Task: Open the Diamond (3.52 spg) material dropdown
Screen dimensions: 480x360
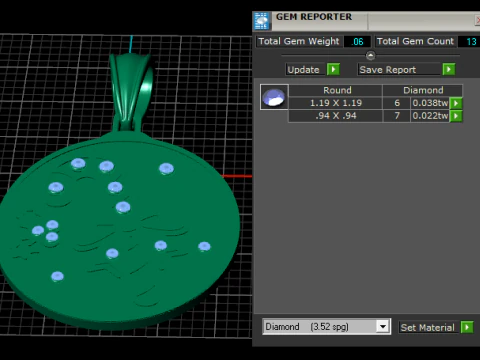Action: (383, 326)
